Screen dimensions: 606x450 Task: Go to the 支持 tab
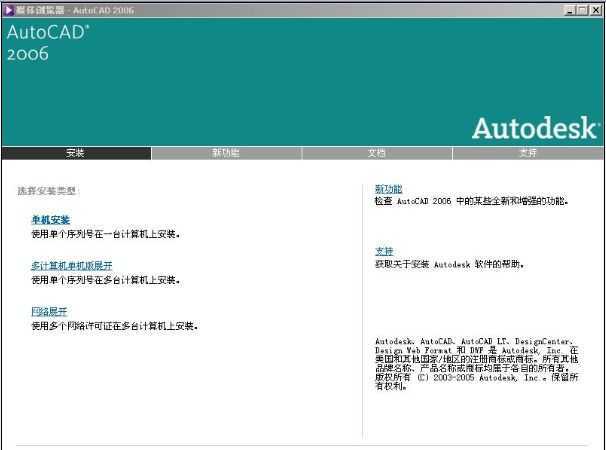pos(528,153)
